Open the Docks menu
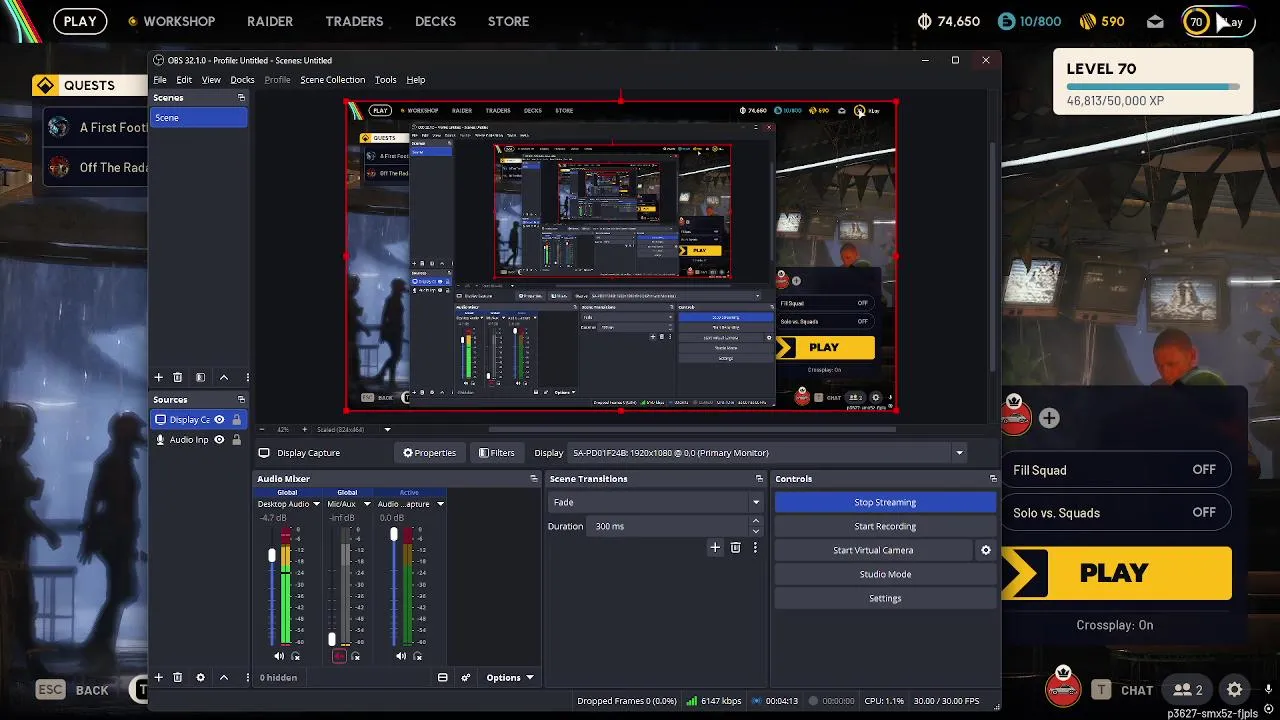 coord(242,80)
